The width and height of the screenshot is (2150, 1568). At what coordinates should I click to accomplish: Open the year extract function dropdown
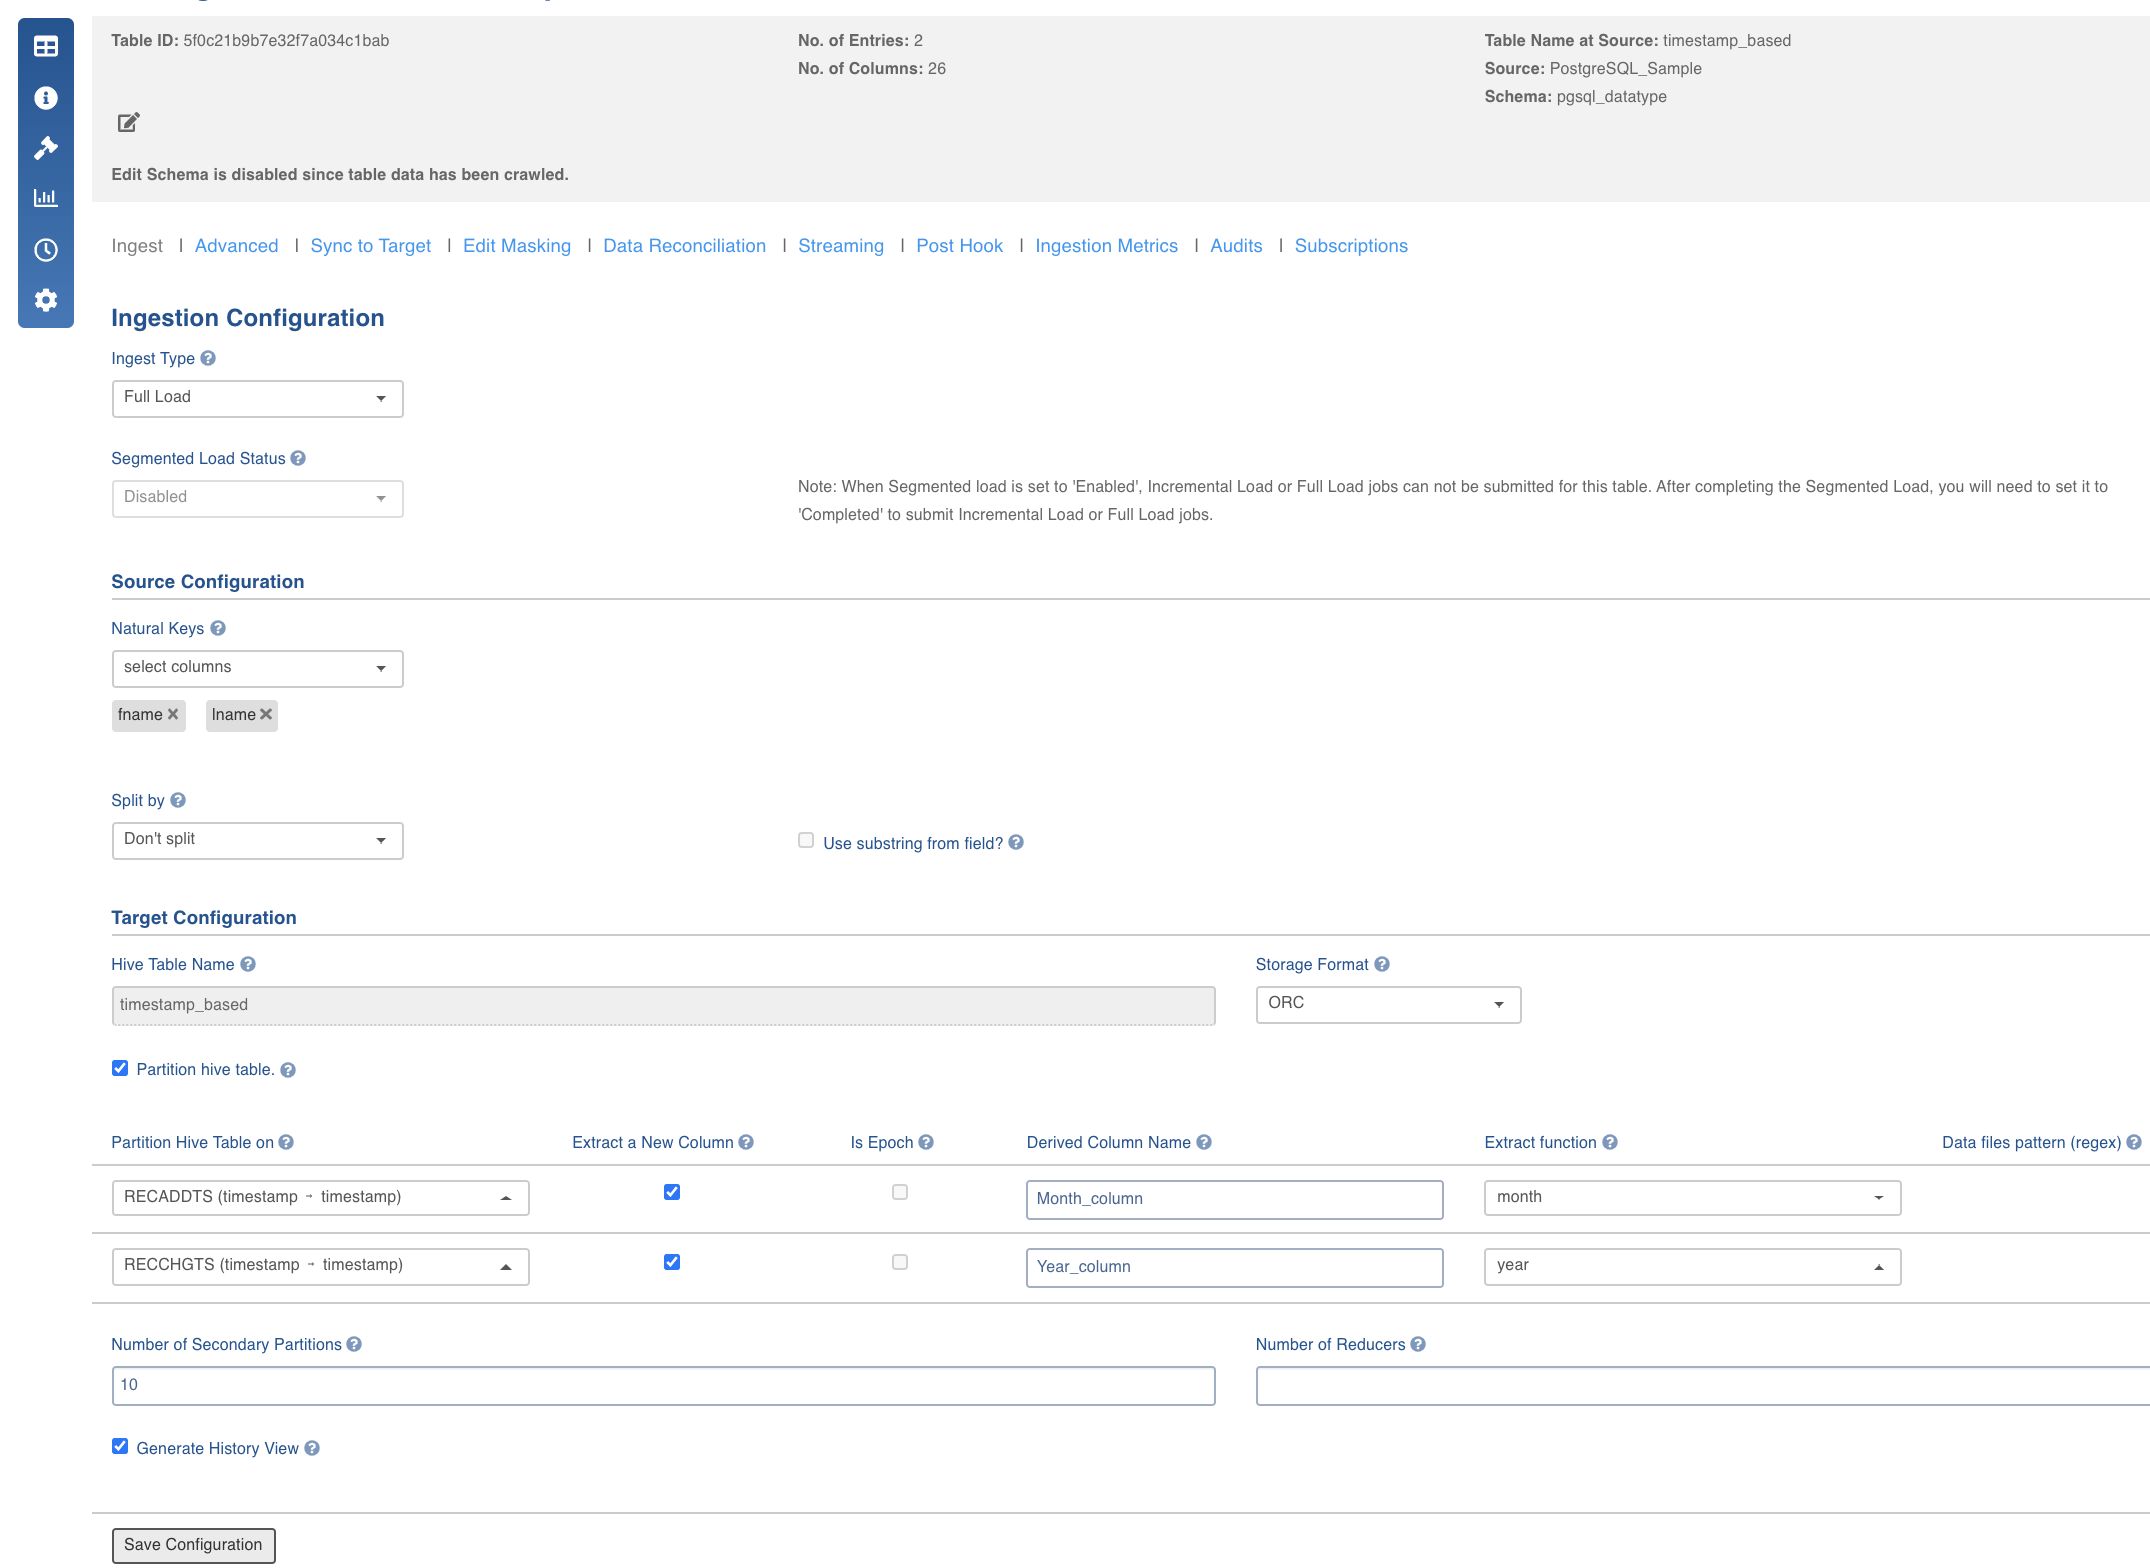pos(1692,1266)
